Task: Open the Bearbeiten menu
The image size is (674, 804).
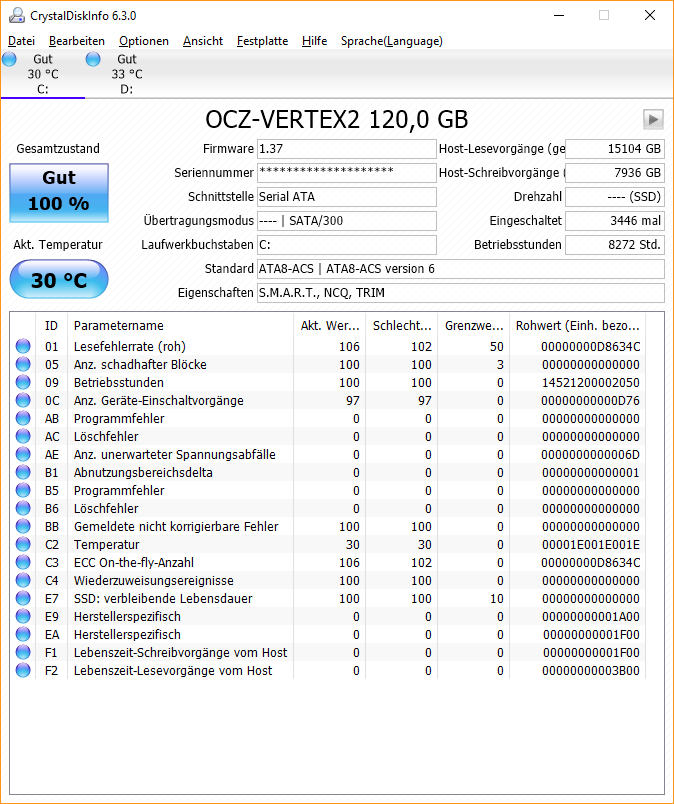Action: point(77,41)
